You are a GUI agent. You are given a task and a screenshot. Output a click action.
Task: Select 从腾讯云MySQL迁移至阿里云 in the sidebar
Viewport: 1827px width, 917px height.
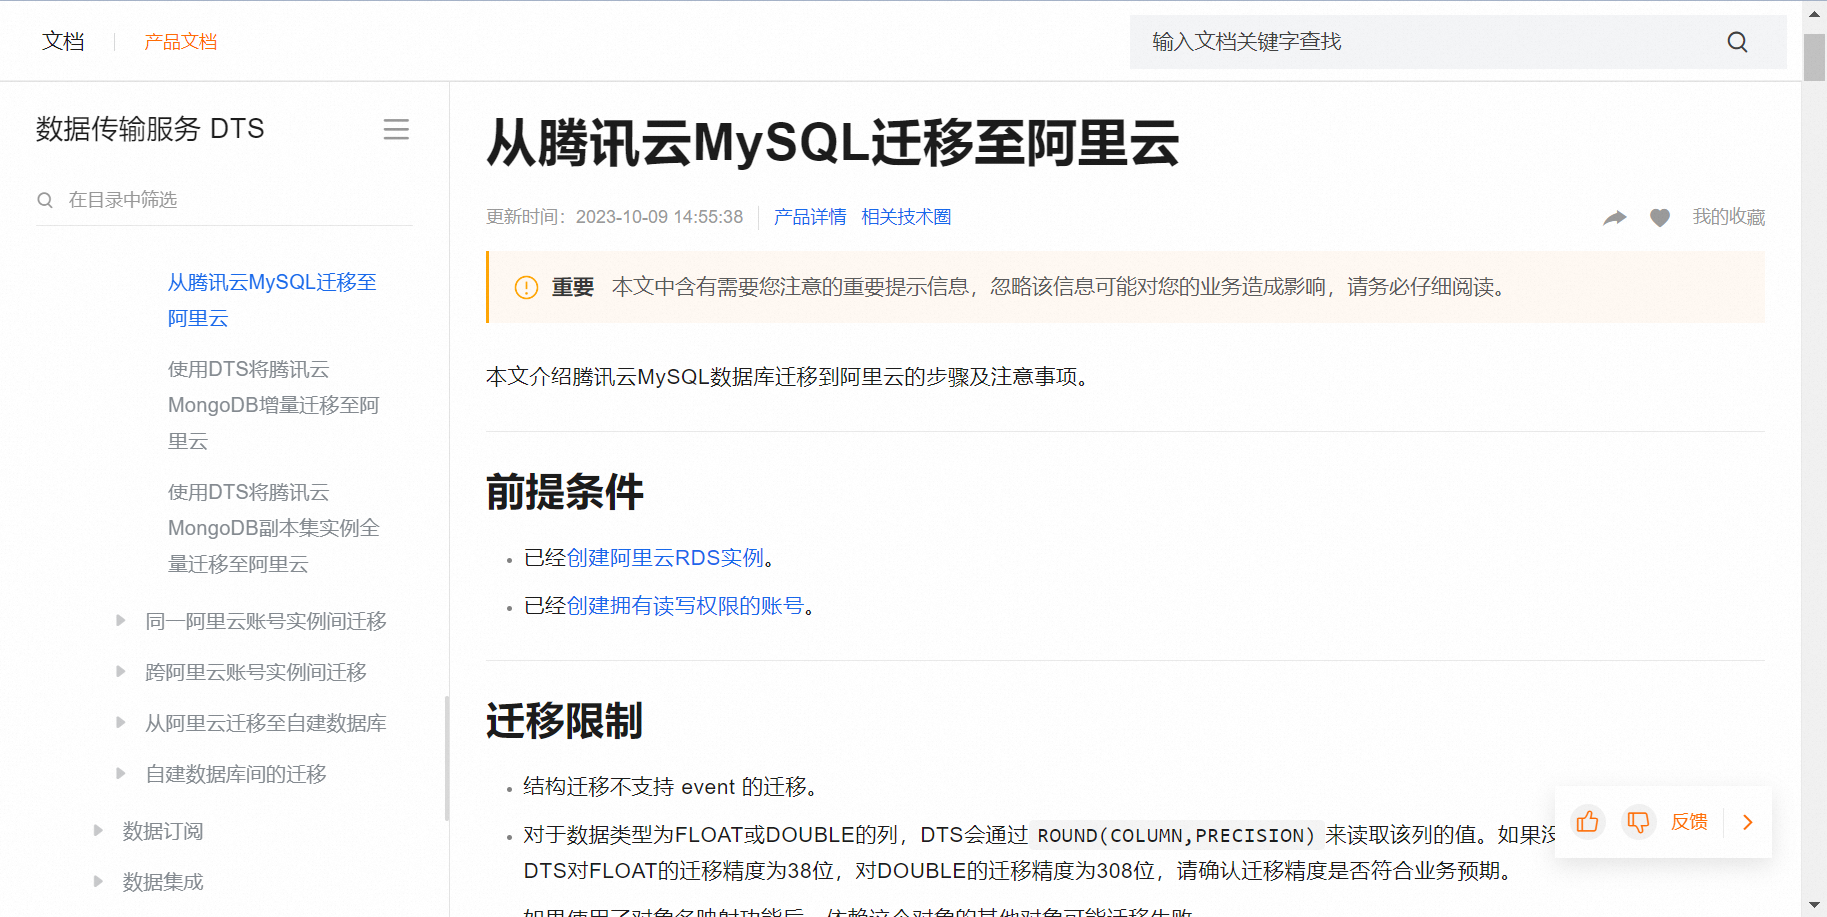pos(272,300)
